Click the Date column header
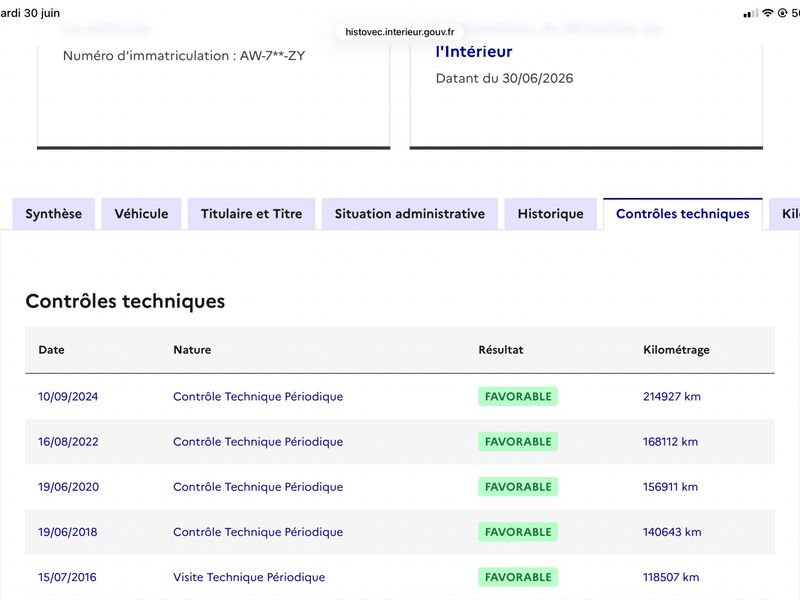This screenshot has width=800, height=600. pyautogui.click(x=52, y=350)
